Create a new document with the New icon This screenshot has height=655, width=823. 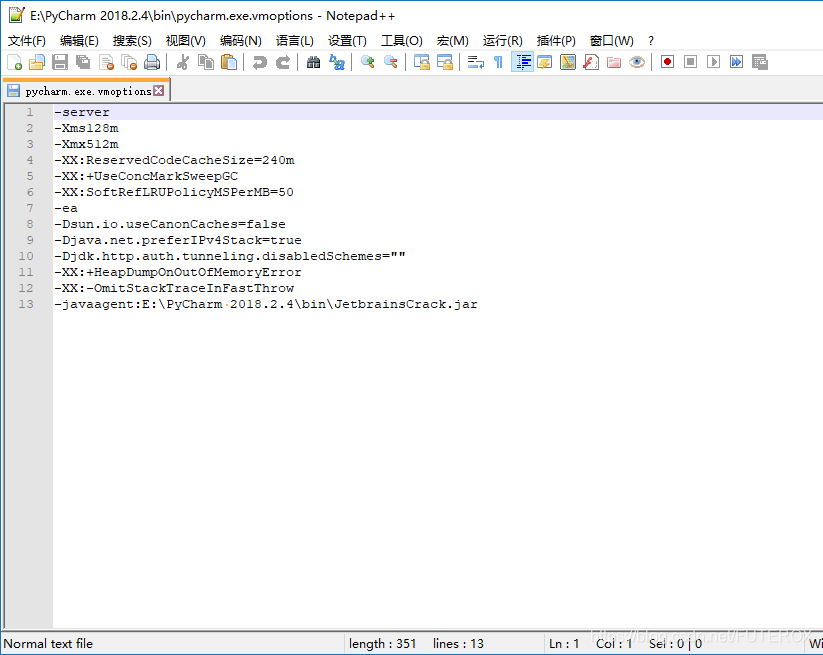15,62
